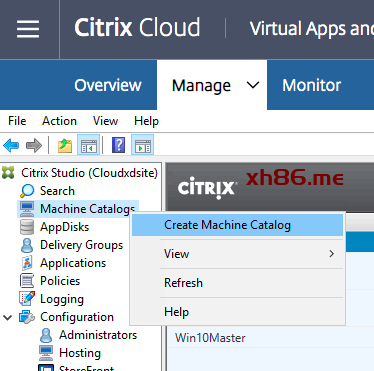Click the AppDisks disk stack icon

pyautogui.click(x=27, y=227)
